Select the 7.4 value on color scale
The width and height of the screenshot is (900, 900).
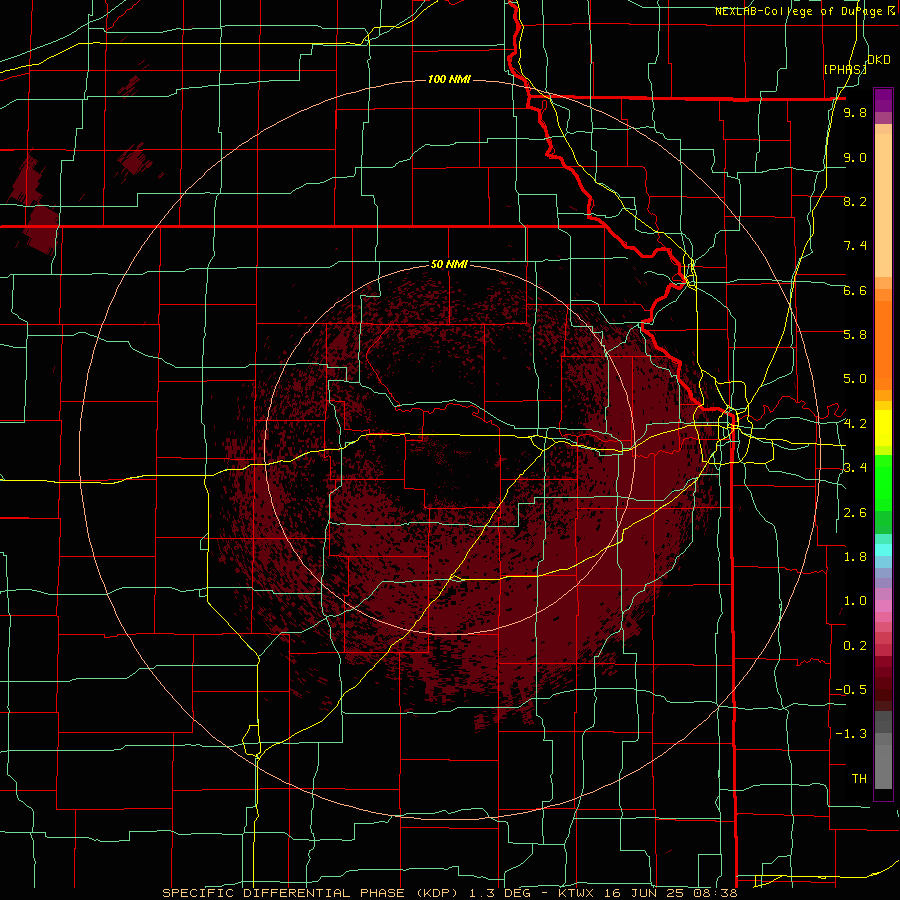(x=855, y=246)
